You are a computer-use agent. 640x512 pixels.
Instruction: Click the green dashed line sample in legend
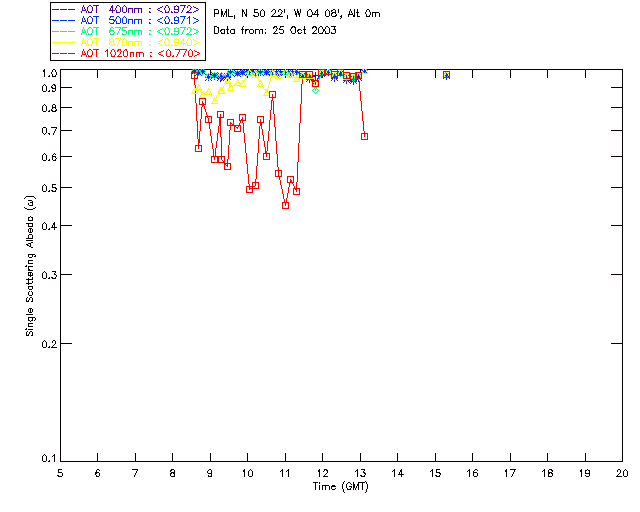(x=64, y=31)
